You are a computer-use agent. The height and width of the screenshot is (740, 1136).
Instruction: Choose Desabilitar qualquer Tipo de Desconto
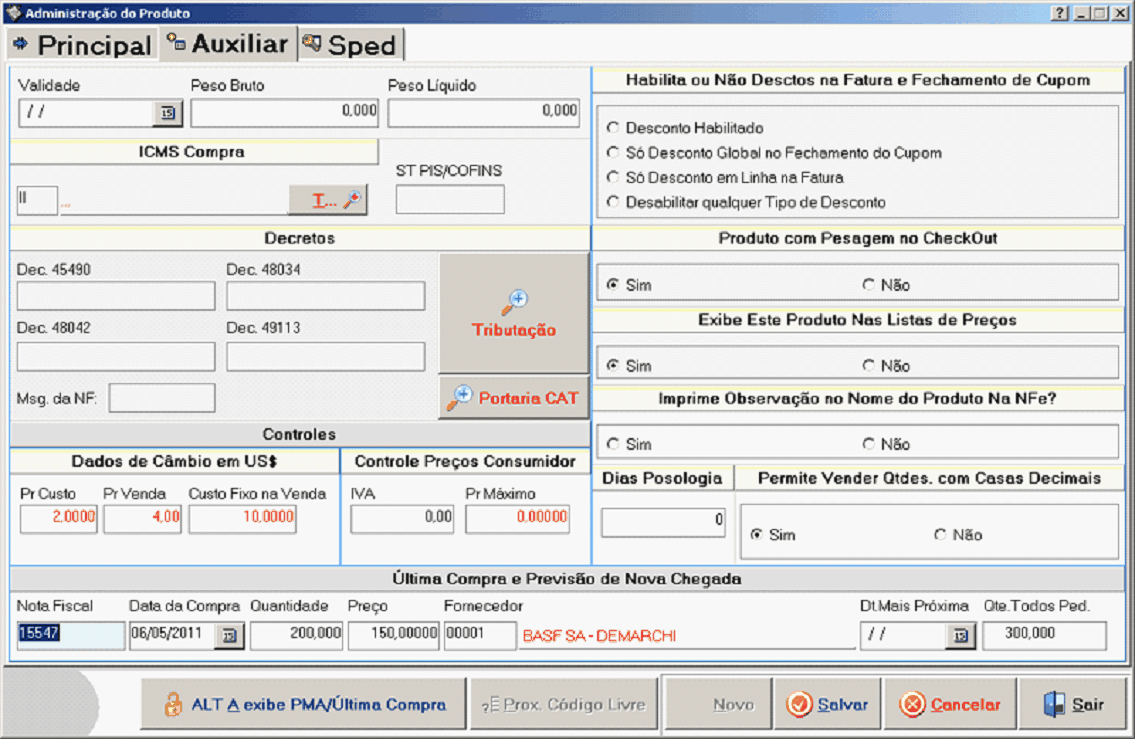pos(613,203)
